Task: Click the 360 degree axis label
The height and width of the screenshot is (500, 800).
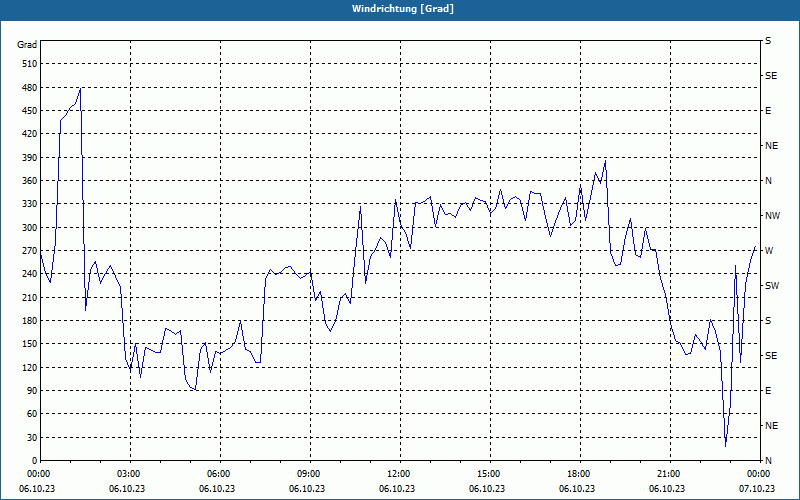Action: [30, 181]
